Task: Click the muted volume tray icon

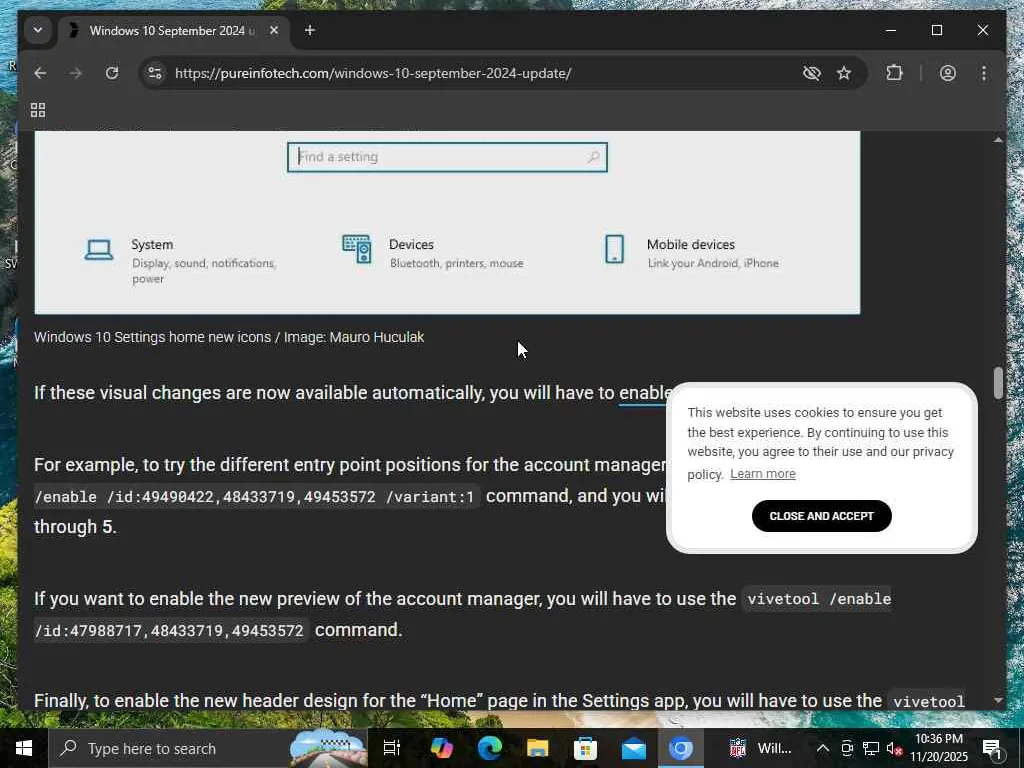Action: coord(893,748)
